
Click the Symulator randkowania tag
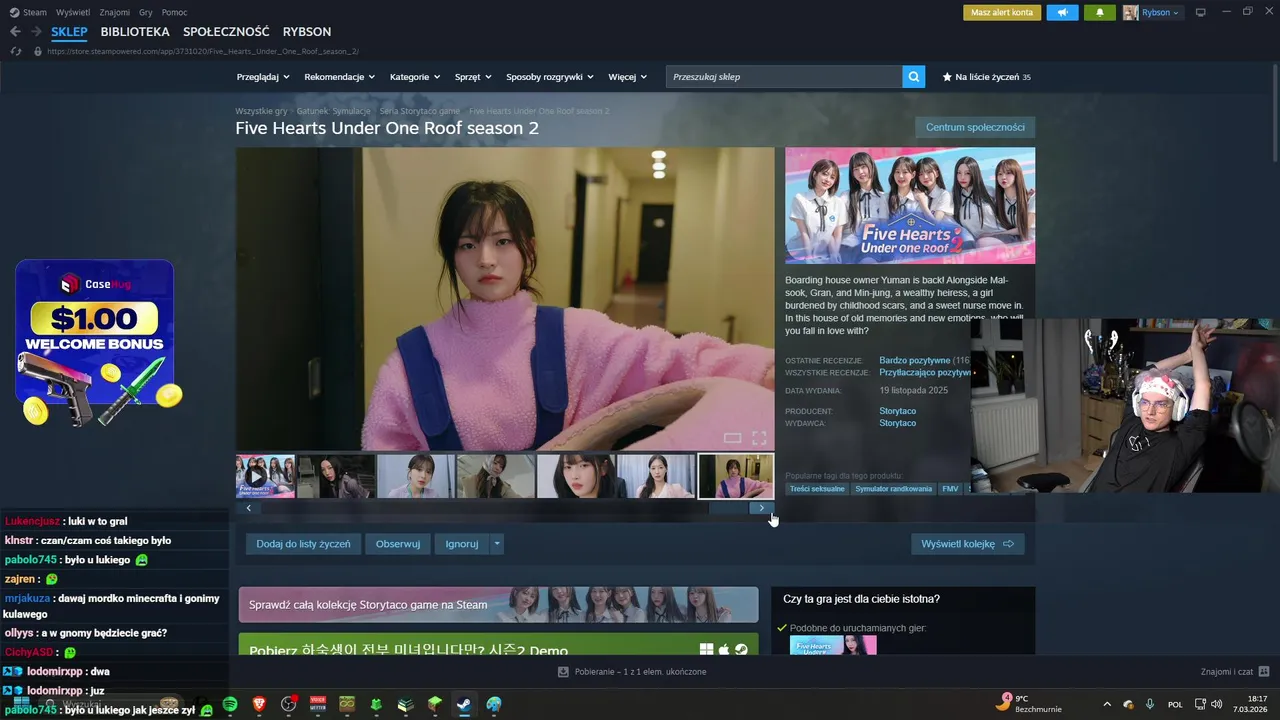click(894, 489)
